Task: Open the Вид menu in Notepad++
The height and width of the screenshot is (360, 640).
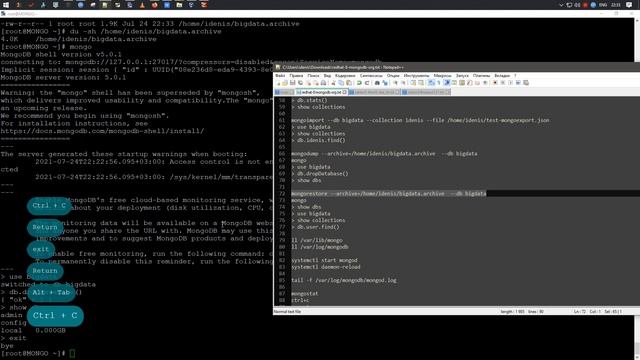Action: 327,76
